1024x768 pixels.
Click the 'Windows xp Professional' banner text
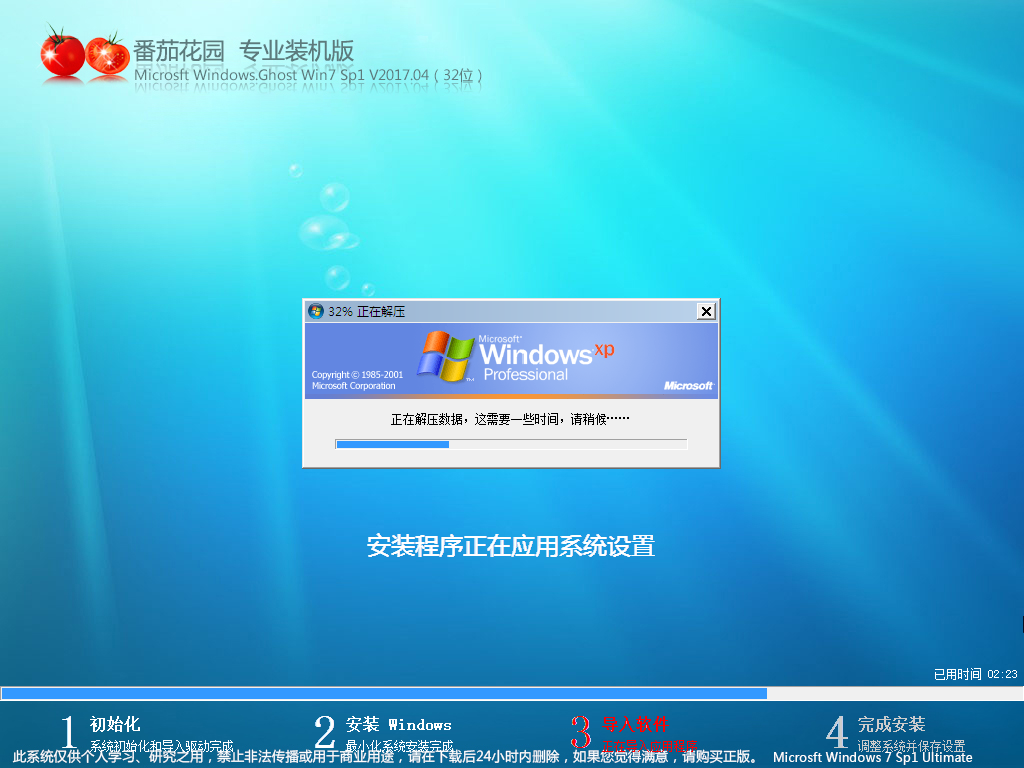tap(547, 358)
